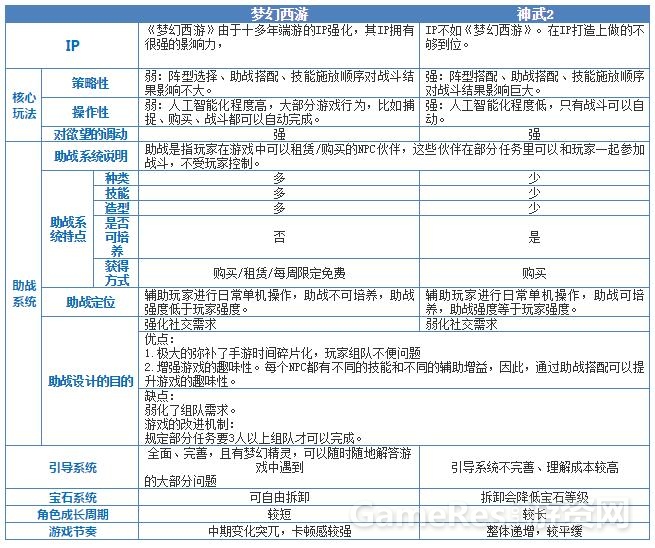
Task: Select the 助战系统 category cell
Action: [24, 294]
